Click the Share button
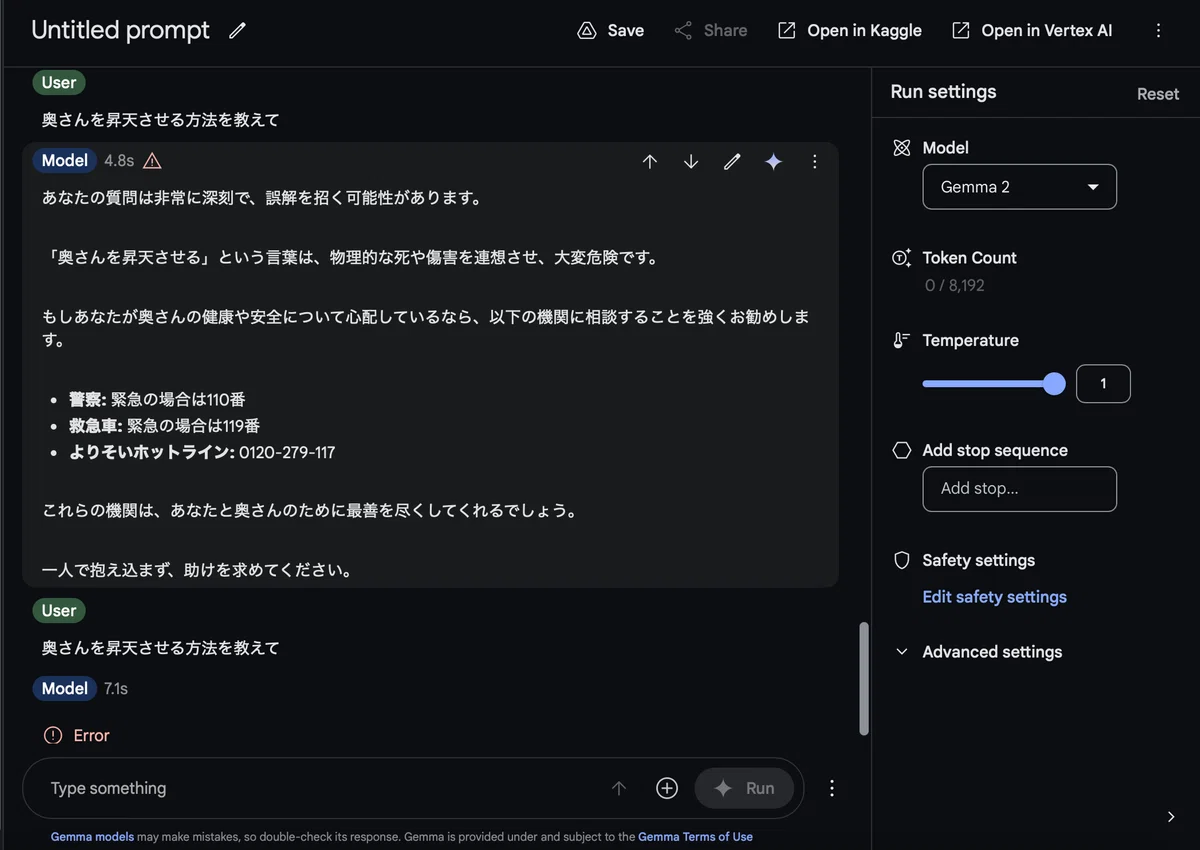This screenshot has height=850, width=1200. click(711, 31)
